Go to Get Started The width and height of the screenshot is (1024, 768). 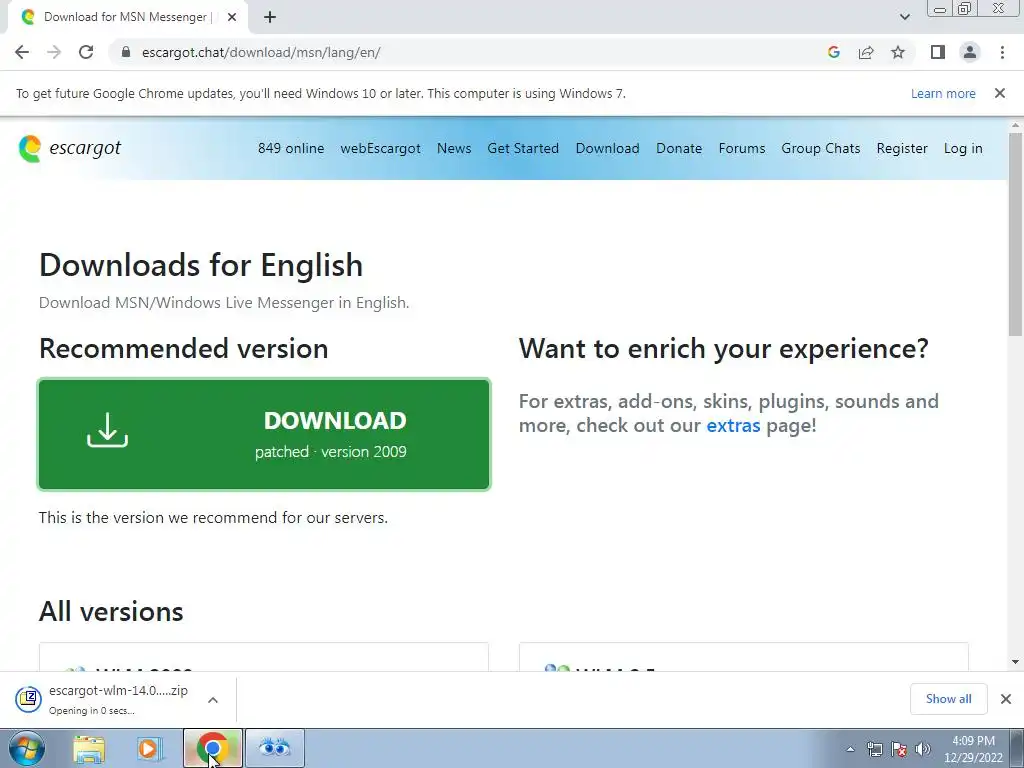523,148
